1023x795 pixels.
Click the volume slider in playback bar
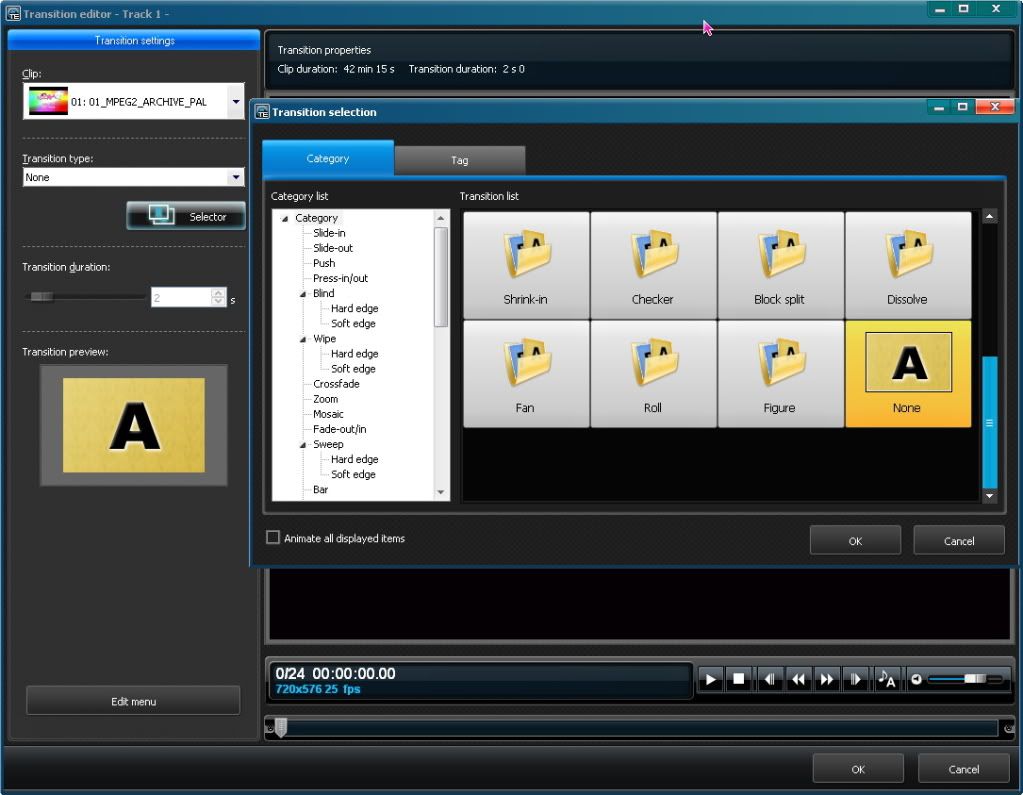(965, 680)
